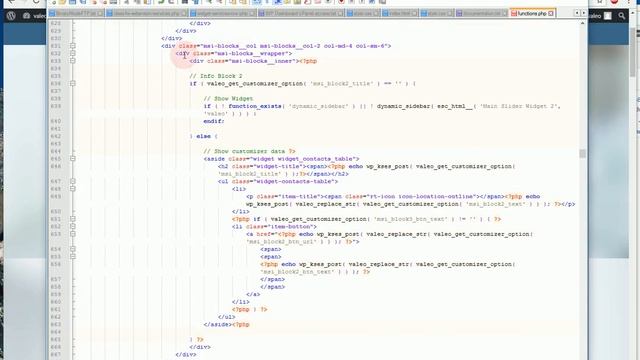Click the editor scroll-up arrow
This screenshot has height=360, width=640.
(582, 23)
